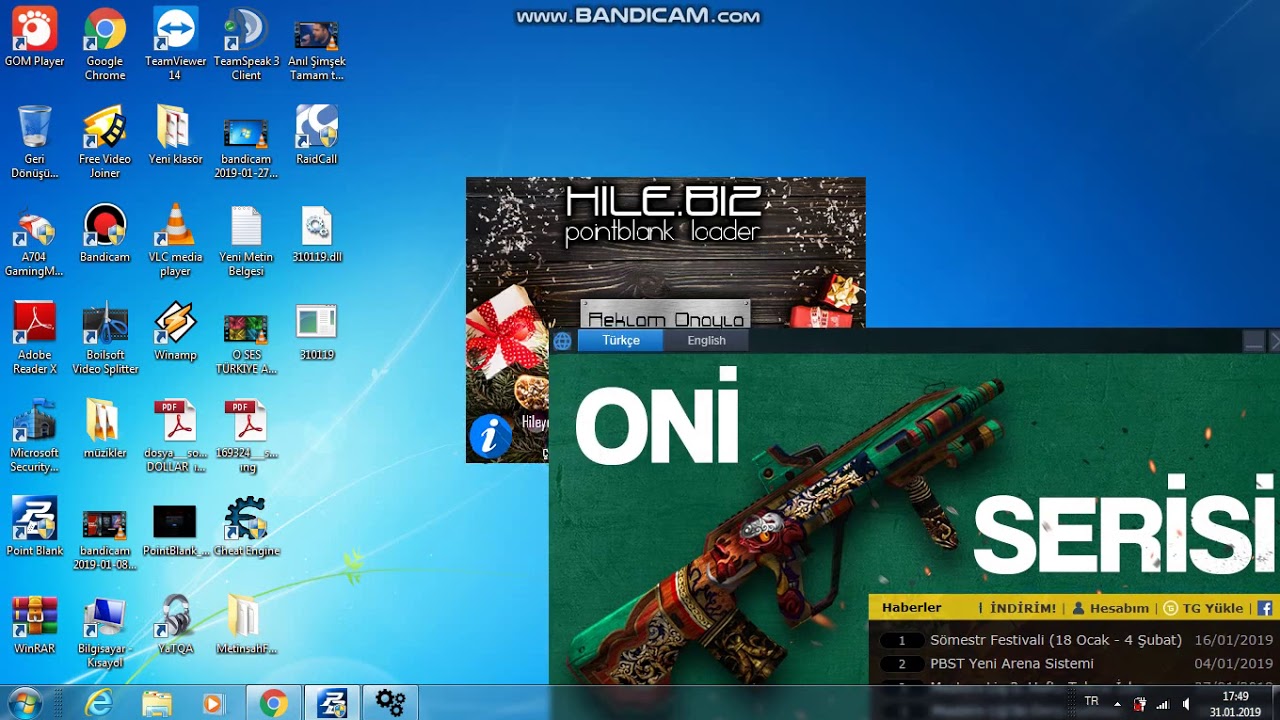
Task: Launch Point Blank desktop shortcut
Action: click(34, 527)
